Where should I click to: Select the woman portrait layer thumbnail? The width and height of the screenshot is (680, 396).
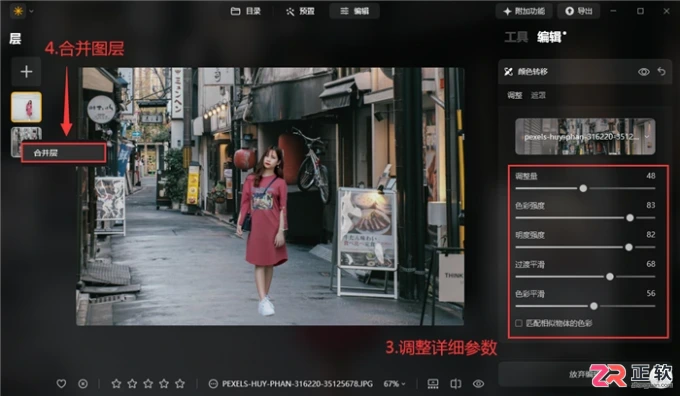pyautogui.click(x=26, y=107)
